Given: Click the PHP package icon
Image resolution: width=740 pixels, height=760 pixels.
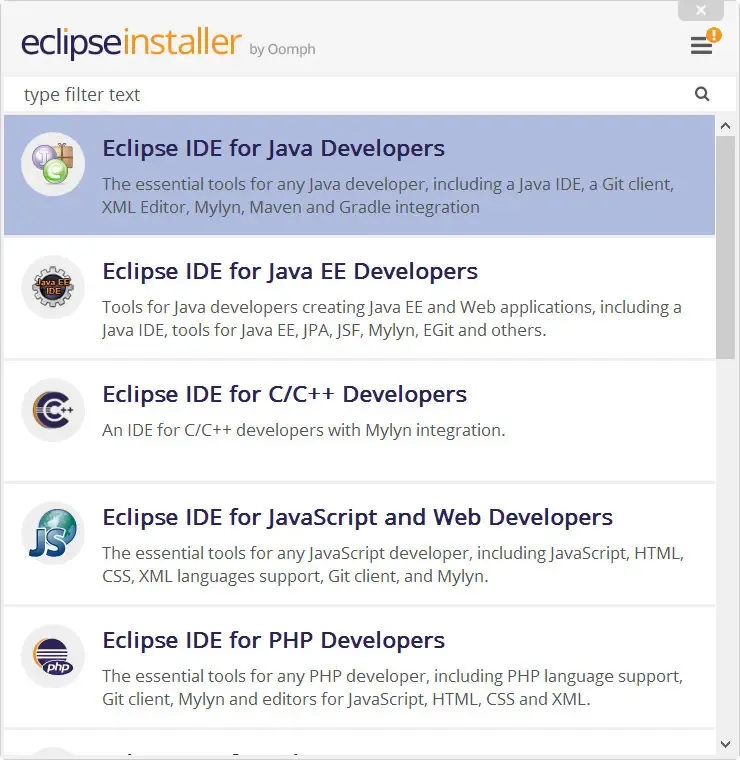Looking at the screenshot, I should 53,656.
